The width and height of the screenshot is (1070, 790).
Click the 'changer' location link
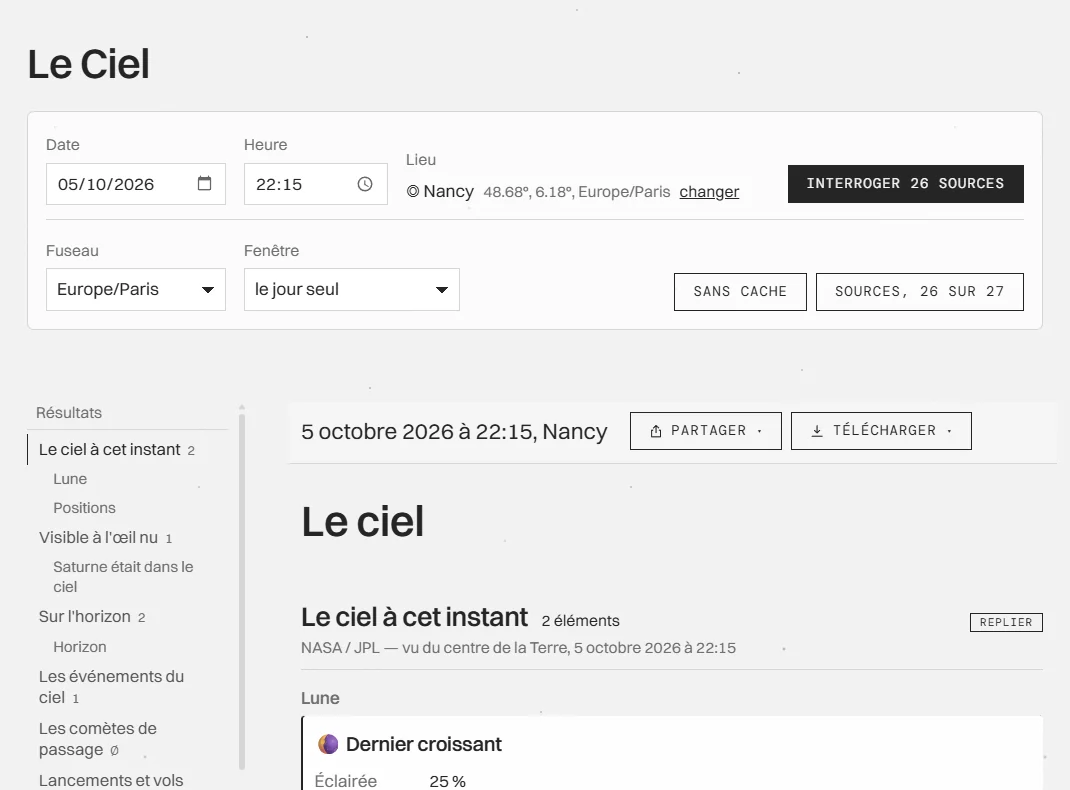point(709,192)
